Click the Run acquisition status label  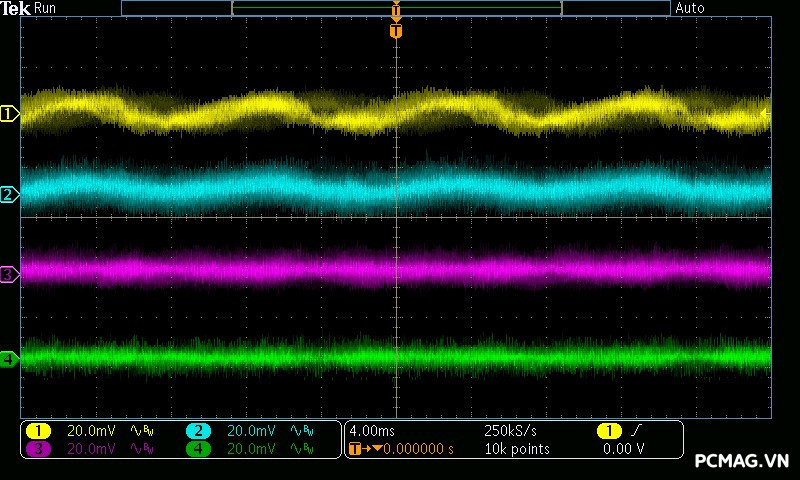tap(45, 8)
